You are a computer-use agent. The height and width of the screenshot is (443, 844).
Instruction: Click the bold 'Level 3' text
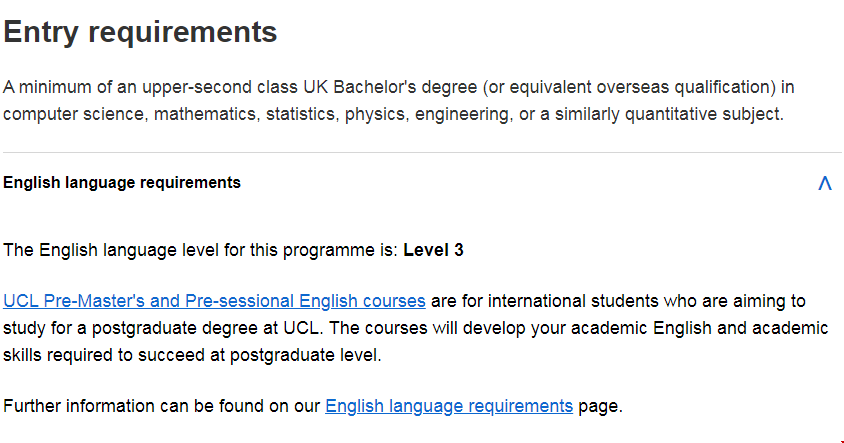pyautogui.click(x=433, y=250)
